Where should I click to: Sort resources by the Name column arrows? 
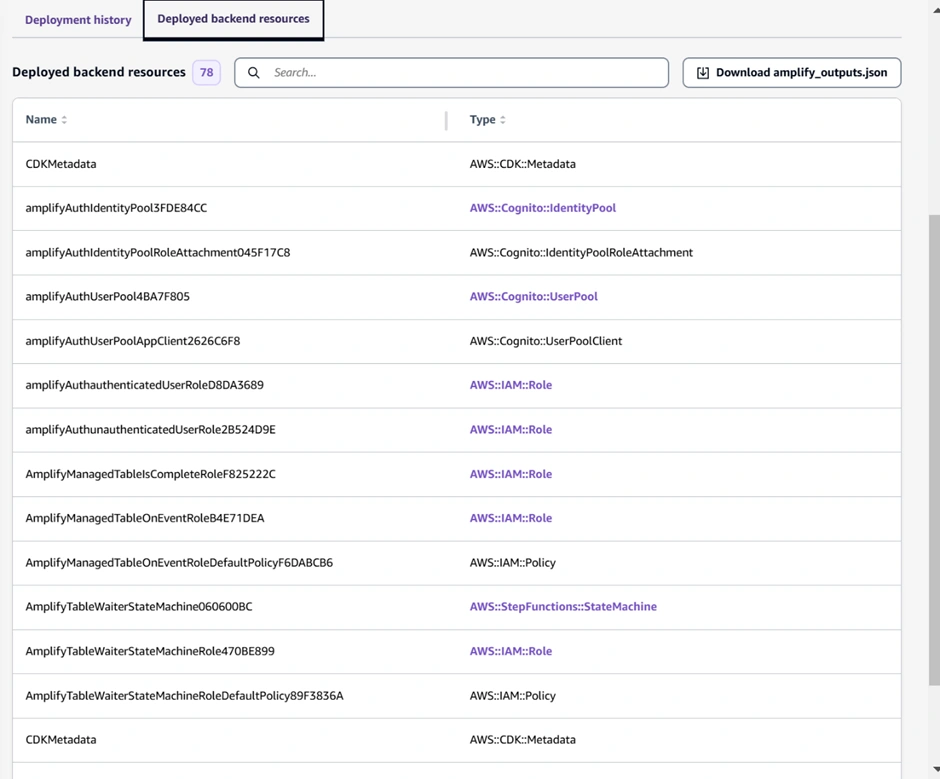[64, 120]
